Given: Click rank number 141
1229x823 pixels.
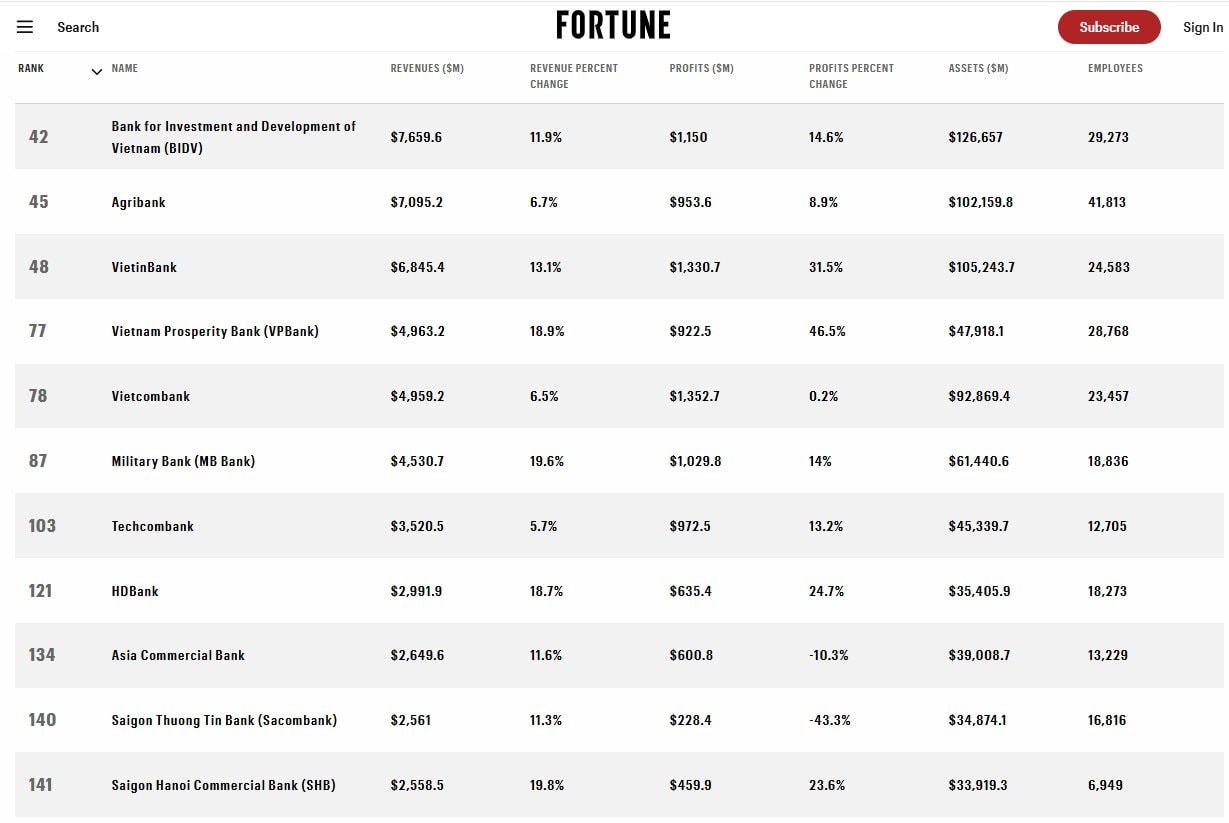Looking at the screenshot, I should click(40, 785).
